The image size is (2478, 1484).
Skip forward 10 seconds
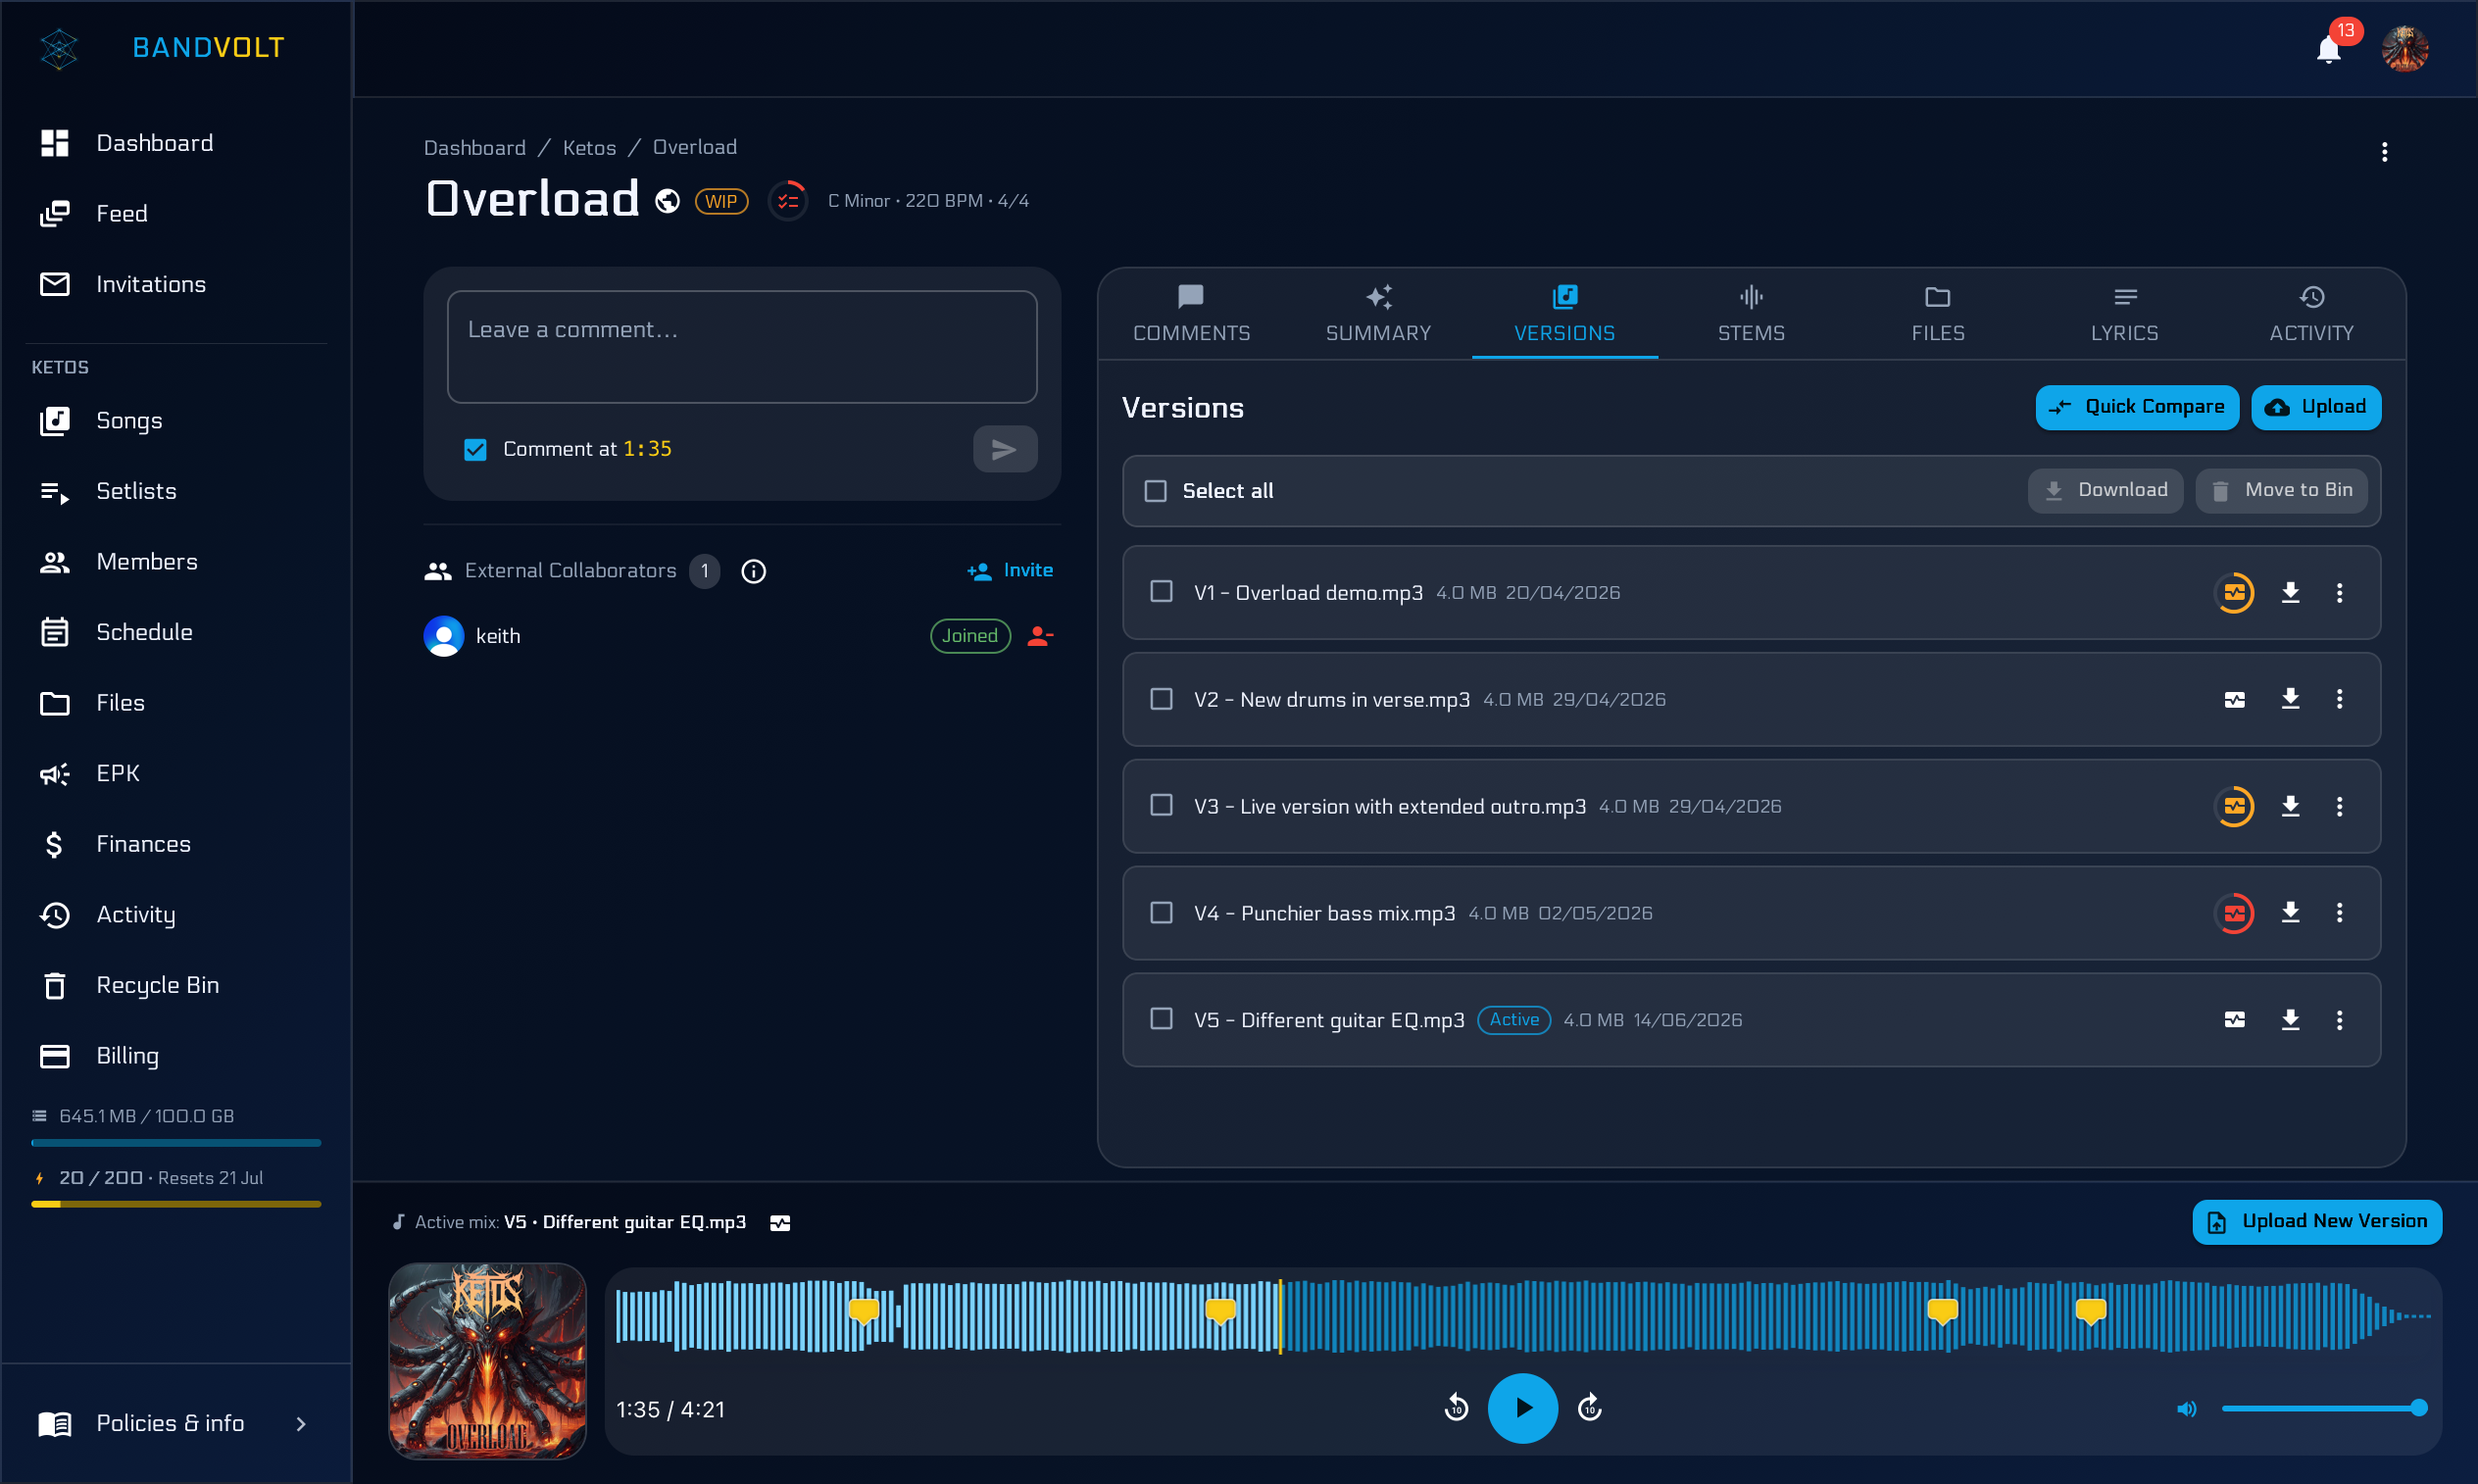pos(1589,1408)
